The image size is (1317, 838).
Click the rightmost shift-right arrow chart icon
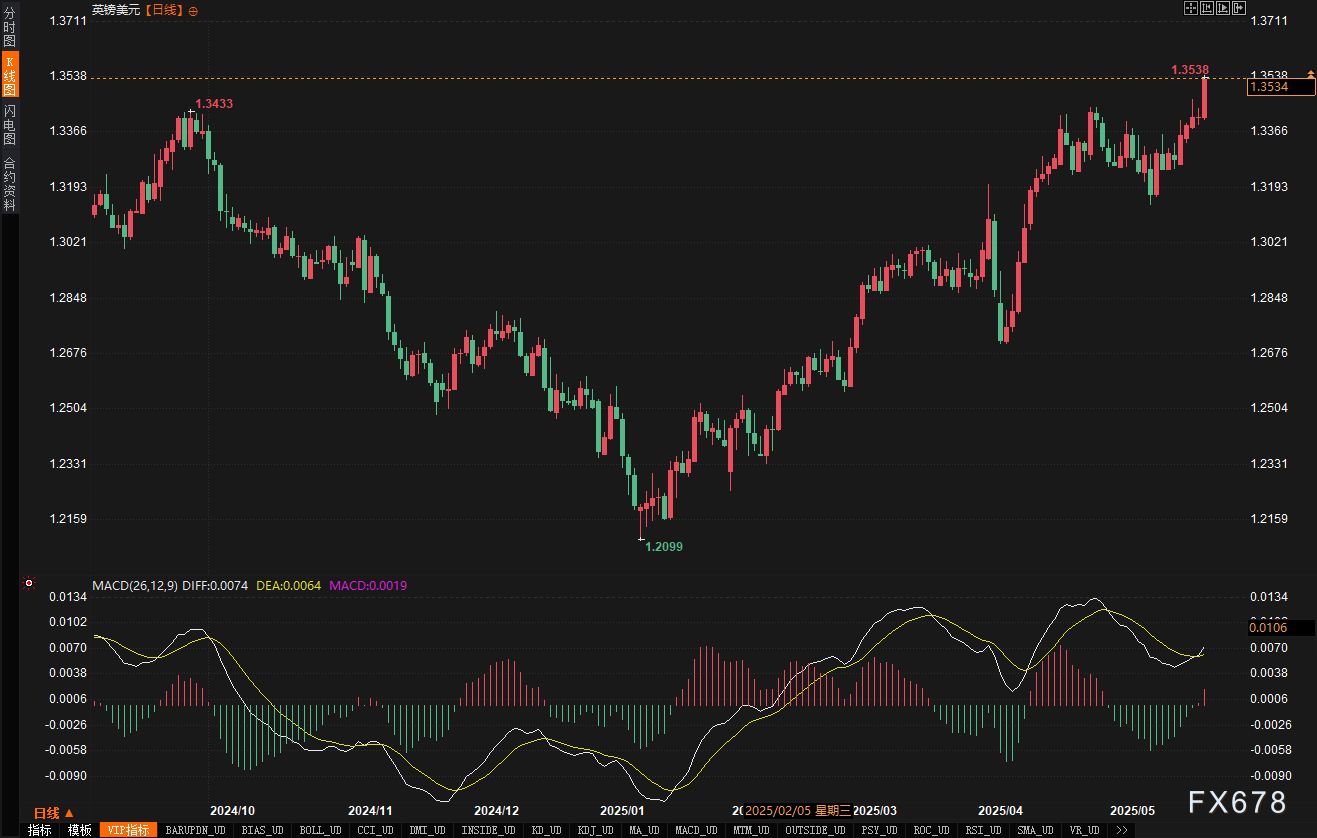click(x=1239, y=8)
